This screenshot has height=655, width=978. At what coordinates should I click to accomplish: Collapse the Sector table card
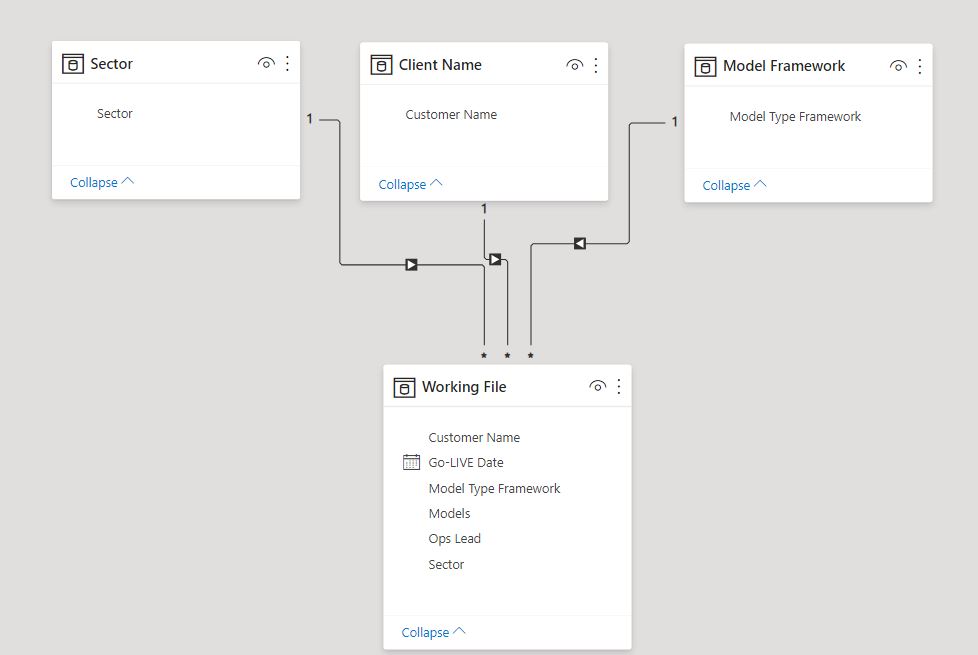pos(102,182)
